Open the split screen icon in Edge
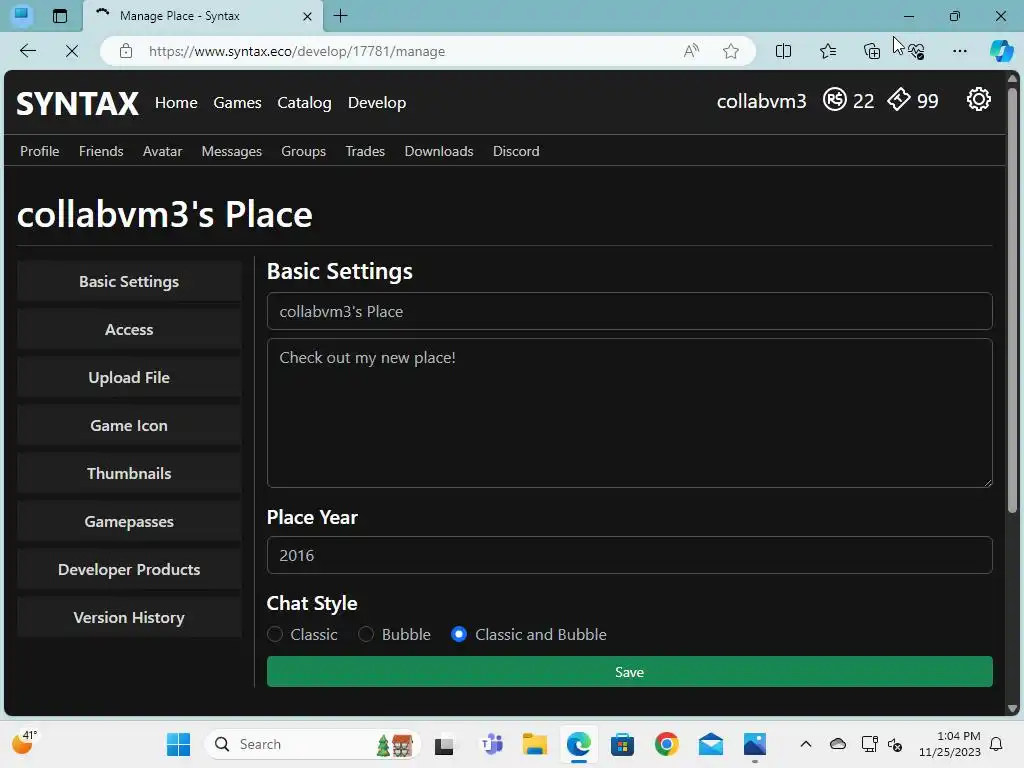The height and width of the screenshot is (768, 1024). (x=783, y=51)
